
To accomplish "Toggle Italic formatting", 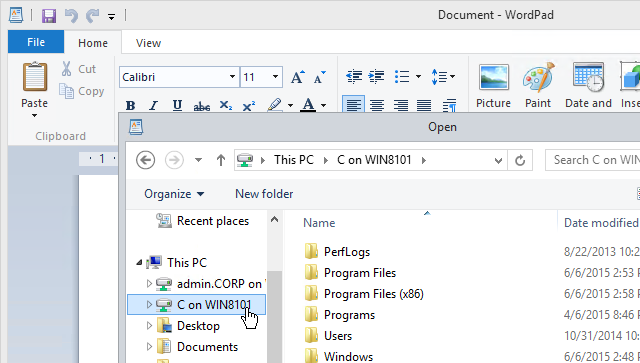I will coord(153,106).
